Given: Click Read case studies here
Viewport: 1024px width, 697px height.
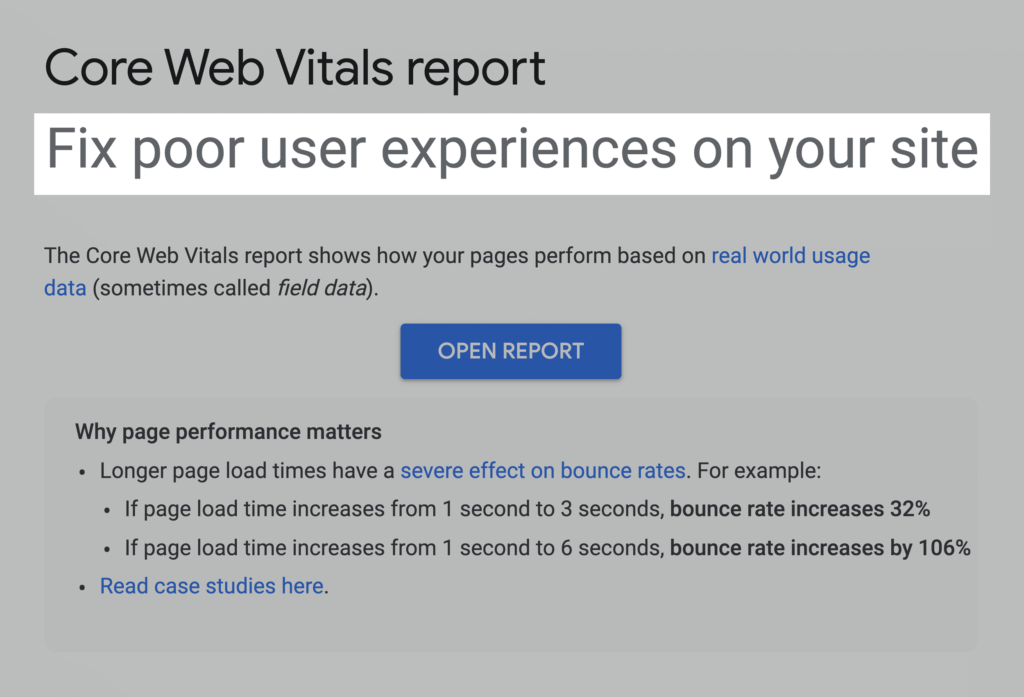Looking at the screenshot, I should (210, 586).
